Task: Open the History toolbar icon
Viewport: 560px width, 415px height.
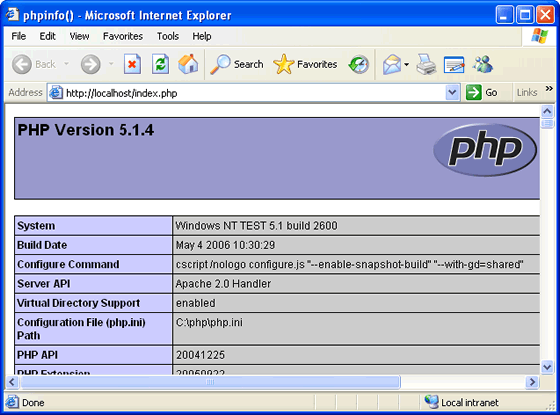Action: click(359, 64)
